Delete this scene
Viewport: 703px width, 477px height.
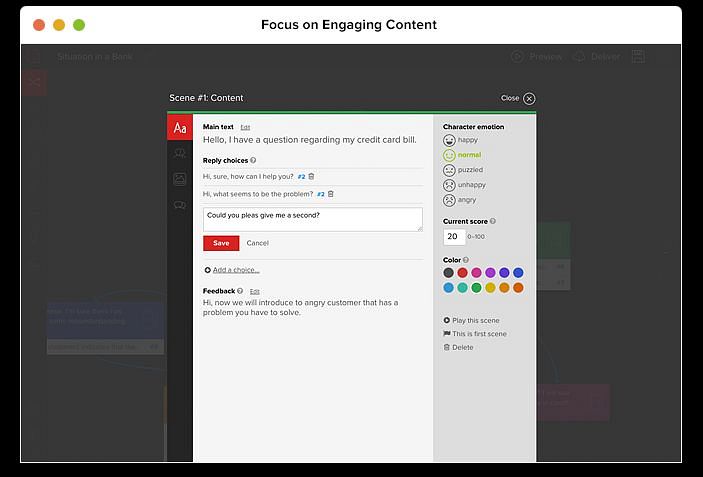(458, 347)
